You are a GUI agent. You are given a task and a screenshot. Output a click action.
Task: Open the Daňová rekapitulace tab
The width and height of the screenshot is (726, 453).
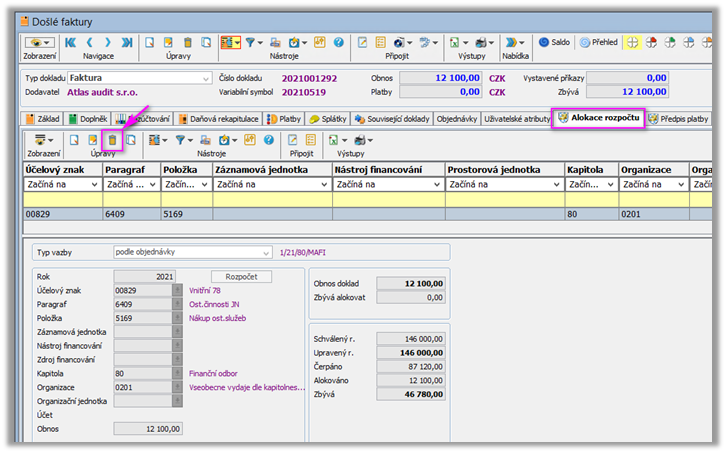point(220,118)
